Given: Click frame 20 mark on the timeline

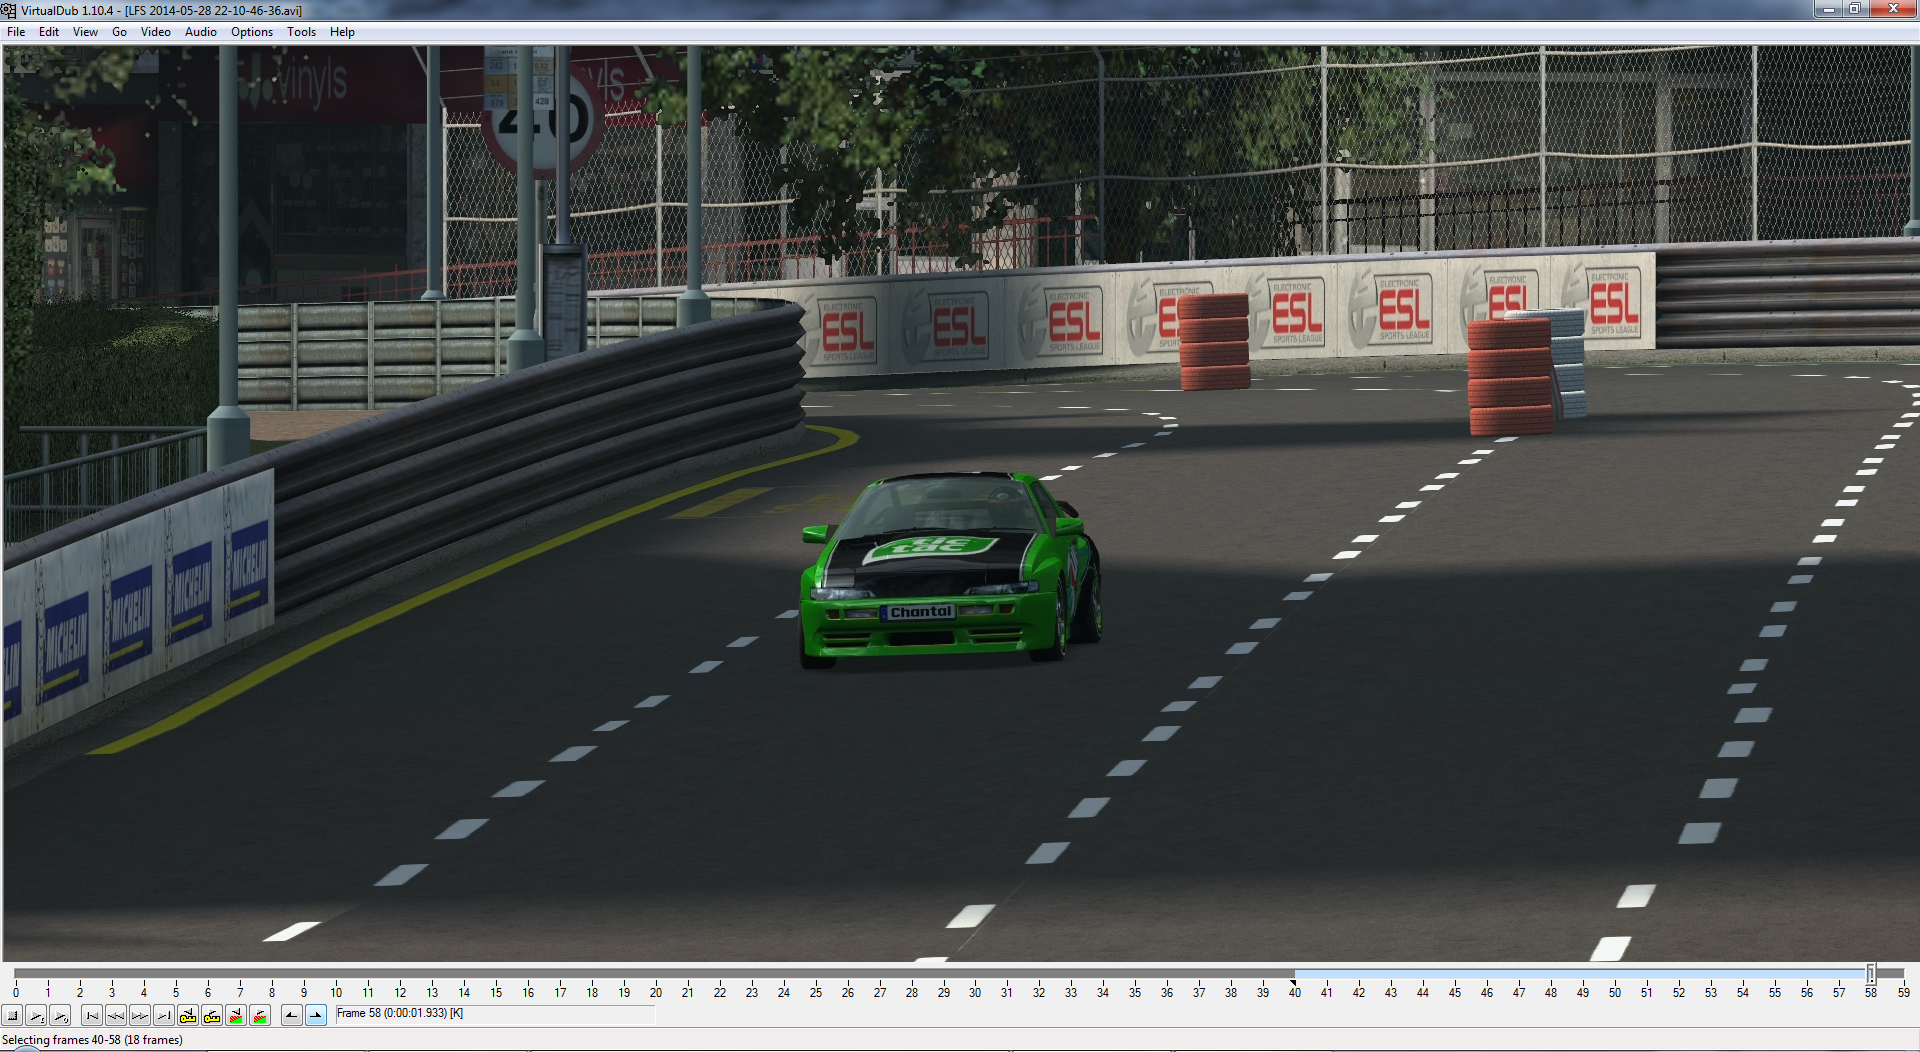Looking at the screenshot, I should point(655,985).
